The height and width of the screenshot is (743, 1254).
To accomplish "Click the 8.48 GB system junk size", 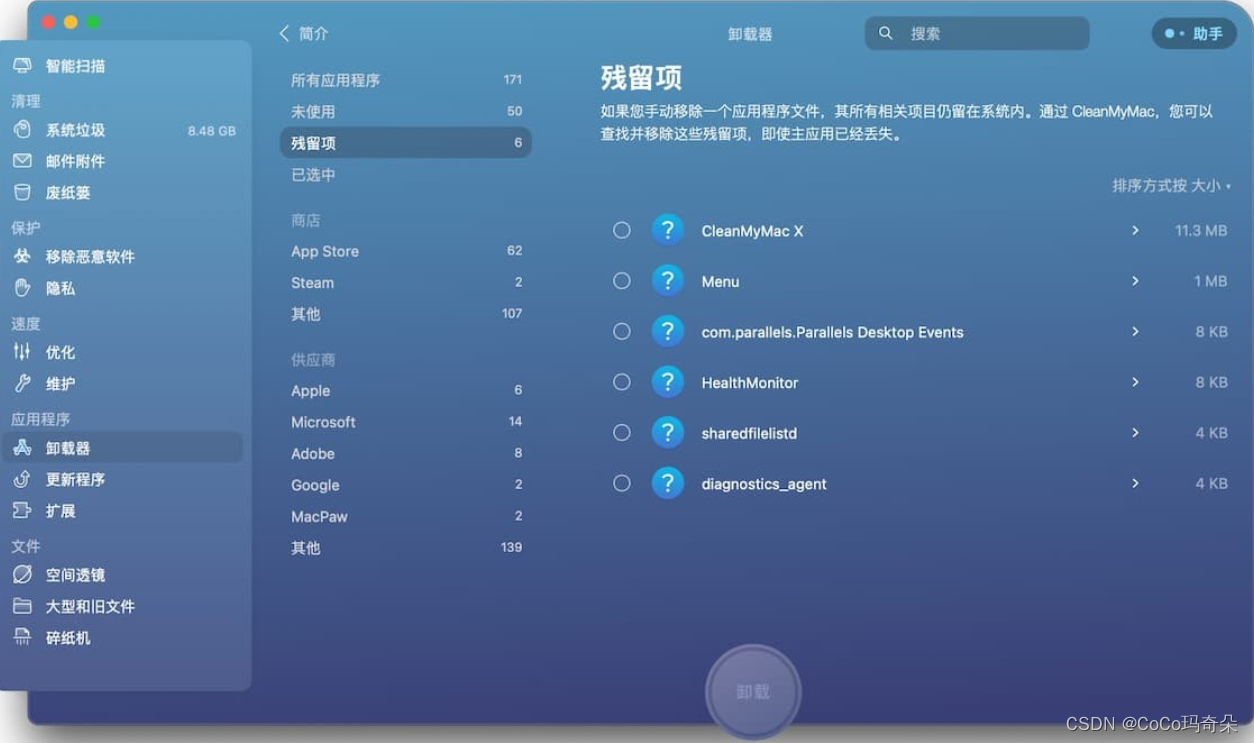I will point(212,130).
